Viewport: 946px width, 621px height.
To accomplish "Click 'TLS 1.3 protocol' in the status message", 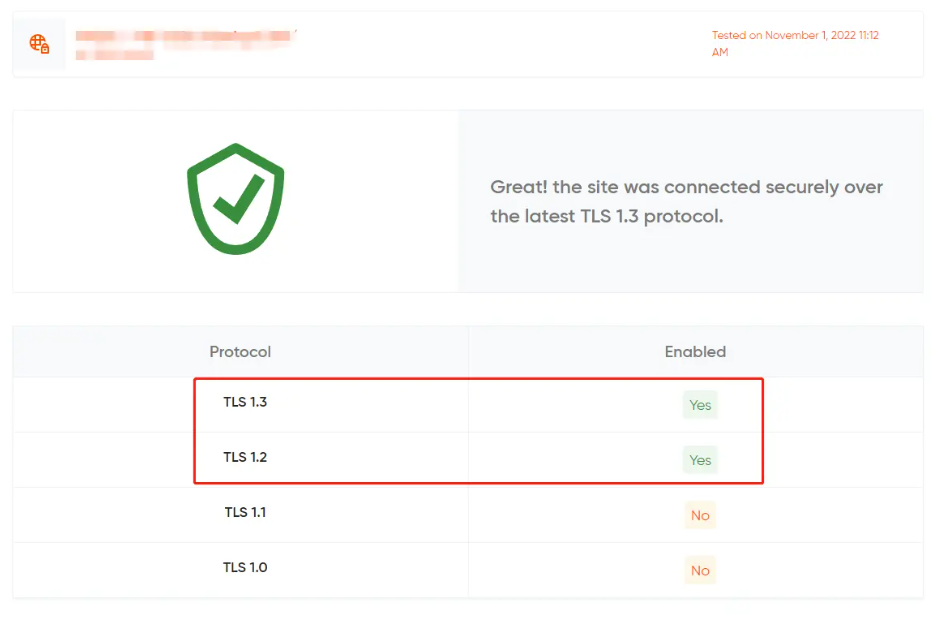I will (651, 216).
